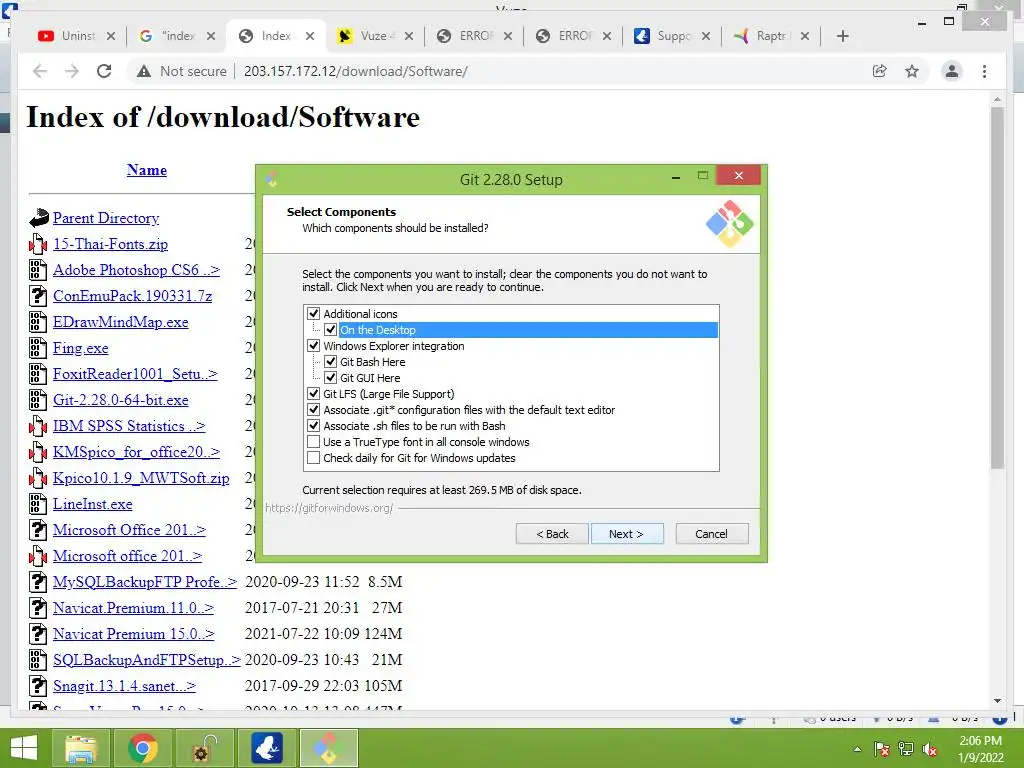This screenshot has width=1024, height=768.
Task: Show hidden tray icons arrow
Action: (857, 749)
